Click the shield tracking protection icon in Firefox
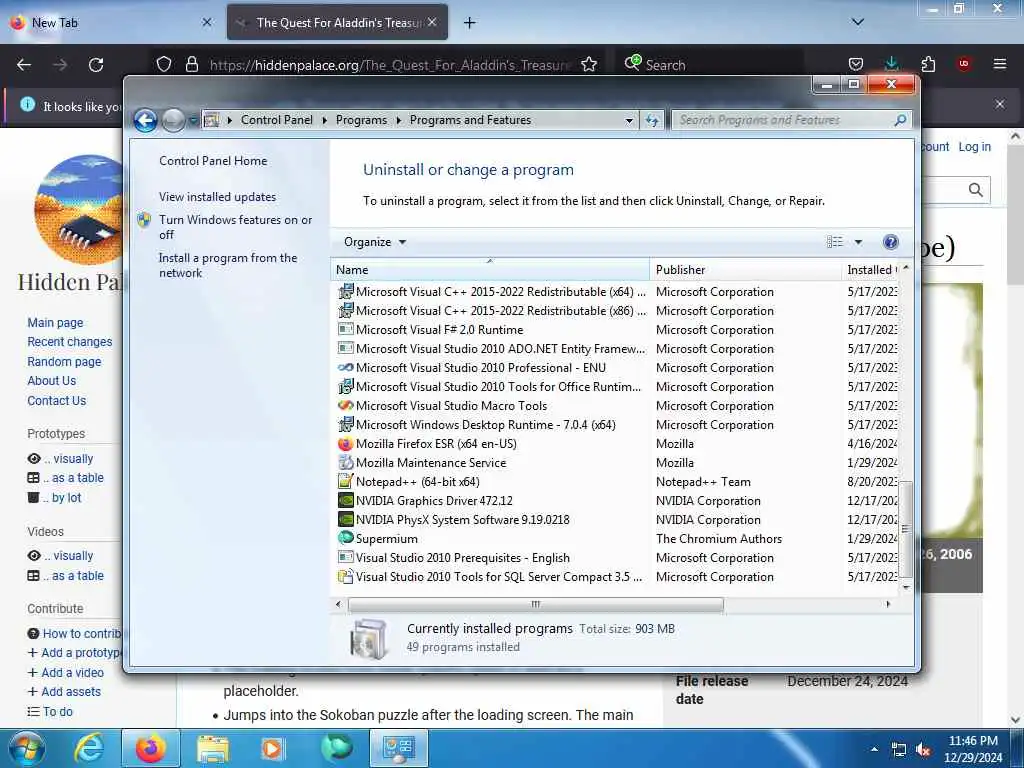 coord(164,65)
